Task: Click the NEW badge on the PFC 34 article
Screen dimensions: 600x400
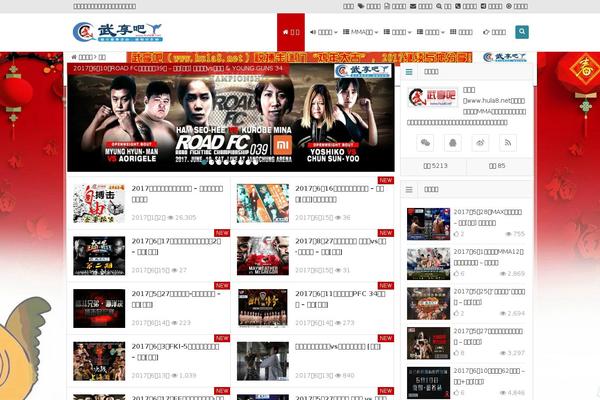Action: [x=386, y=286]
